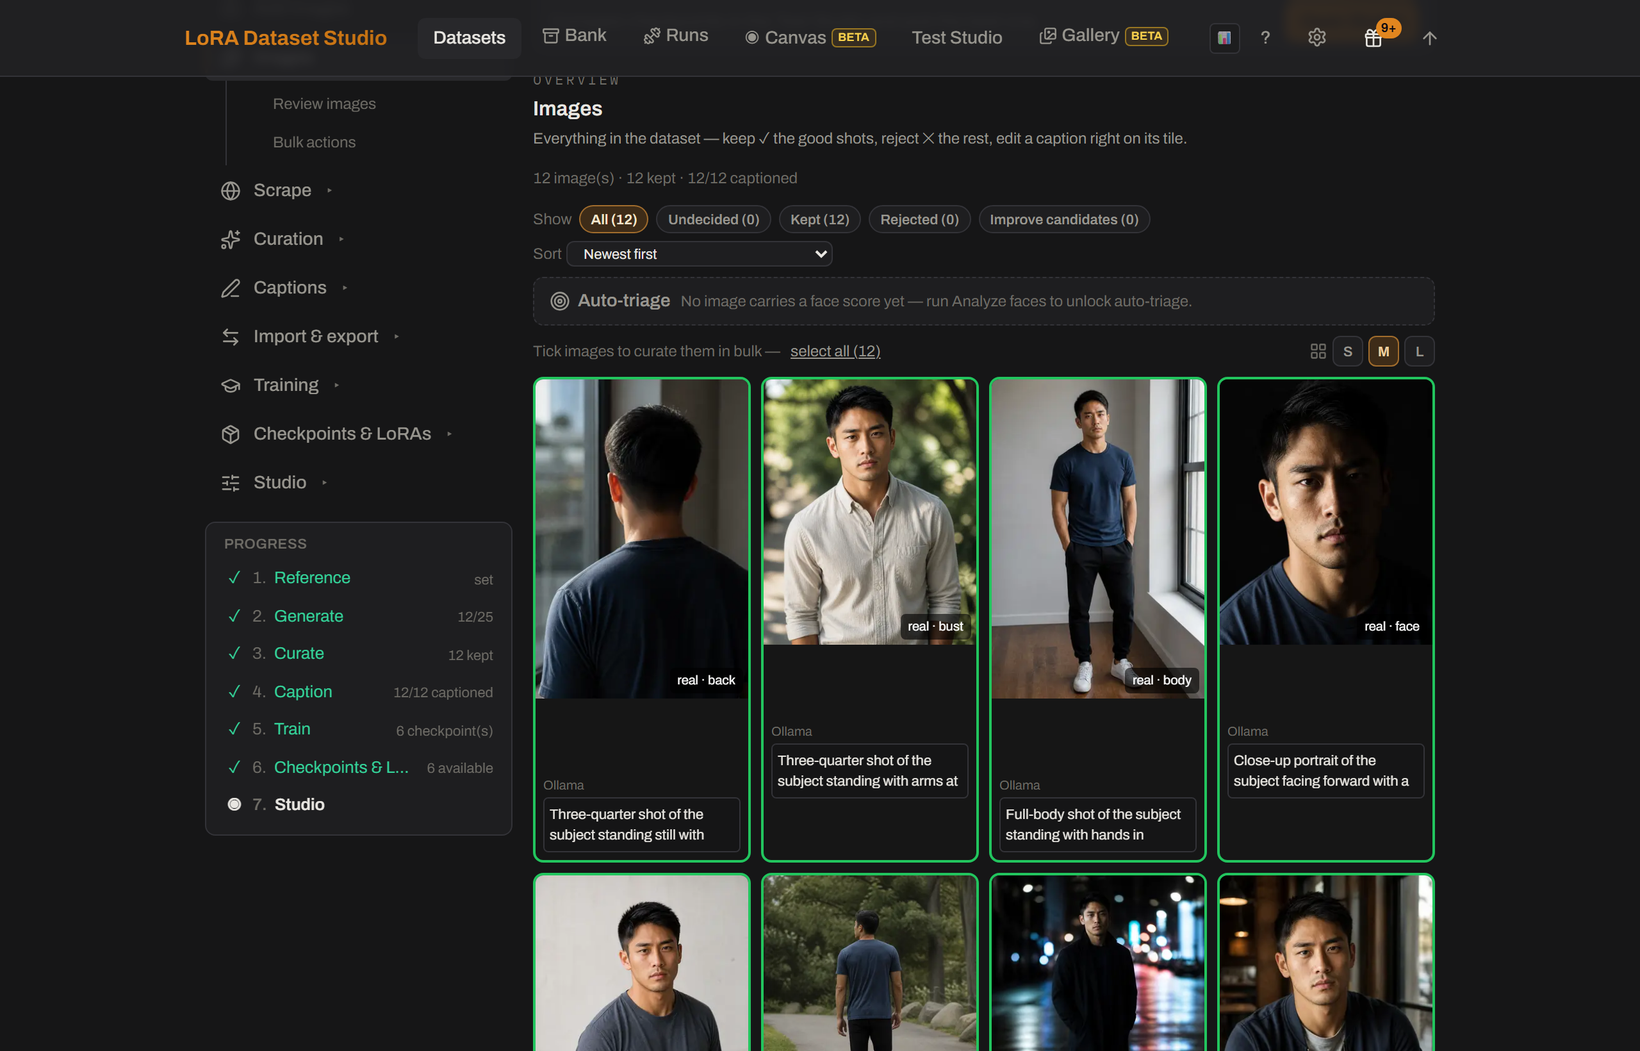Open the Datasets tab
The width and height of the screenshot is (1640, 1051).
469,38
